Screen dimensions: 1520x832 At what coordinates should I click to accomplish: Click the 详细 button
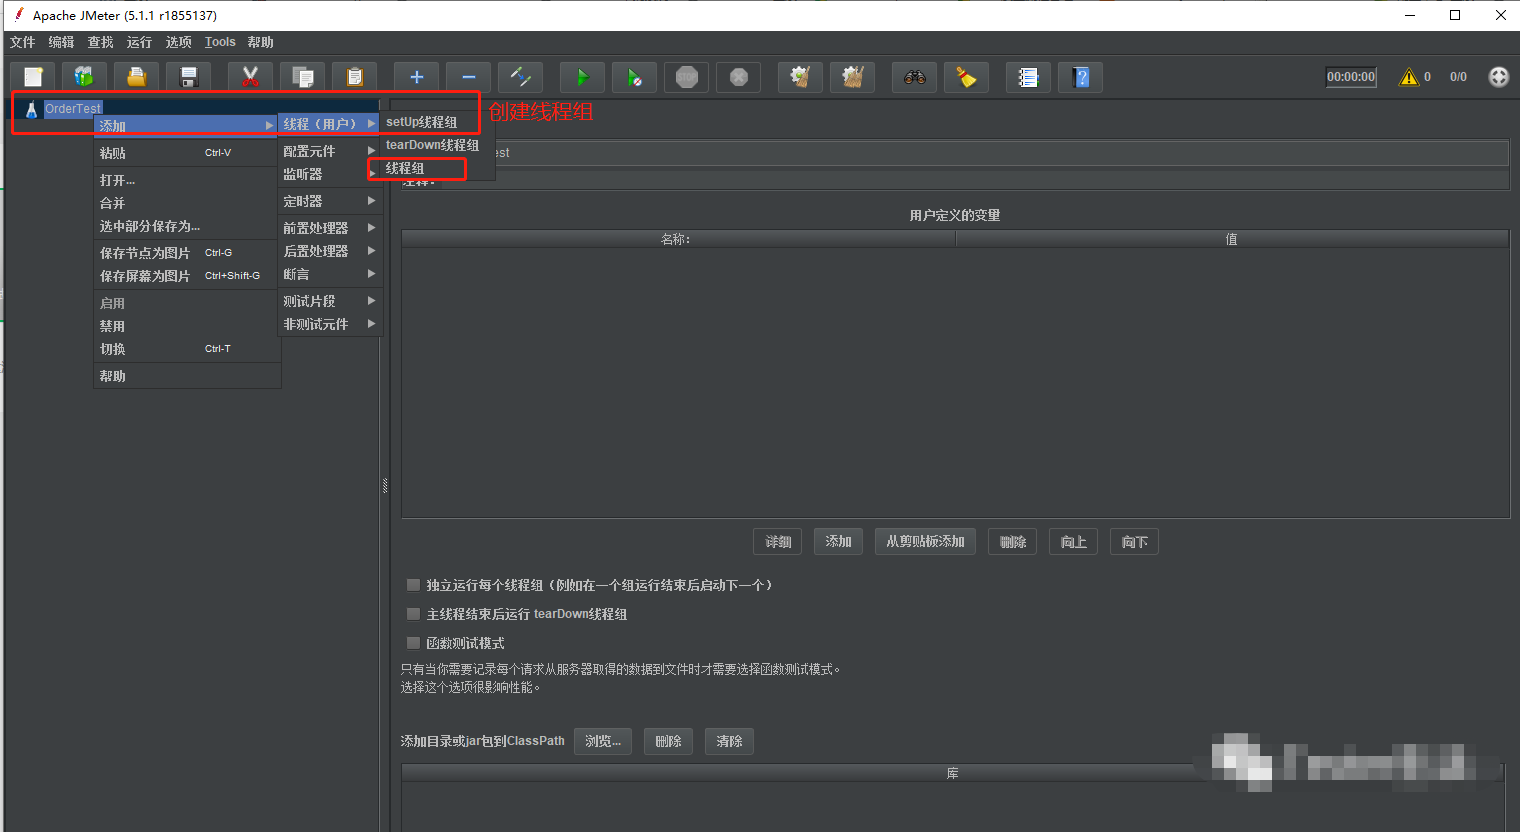(x=778, y=542)
